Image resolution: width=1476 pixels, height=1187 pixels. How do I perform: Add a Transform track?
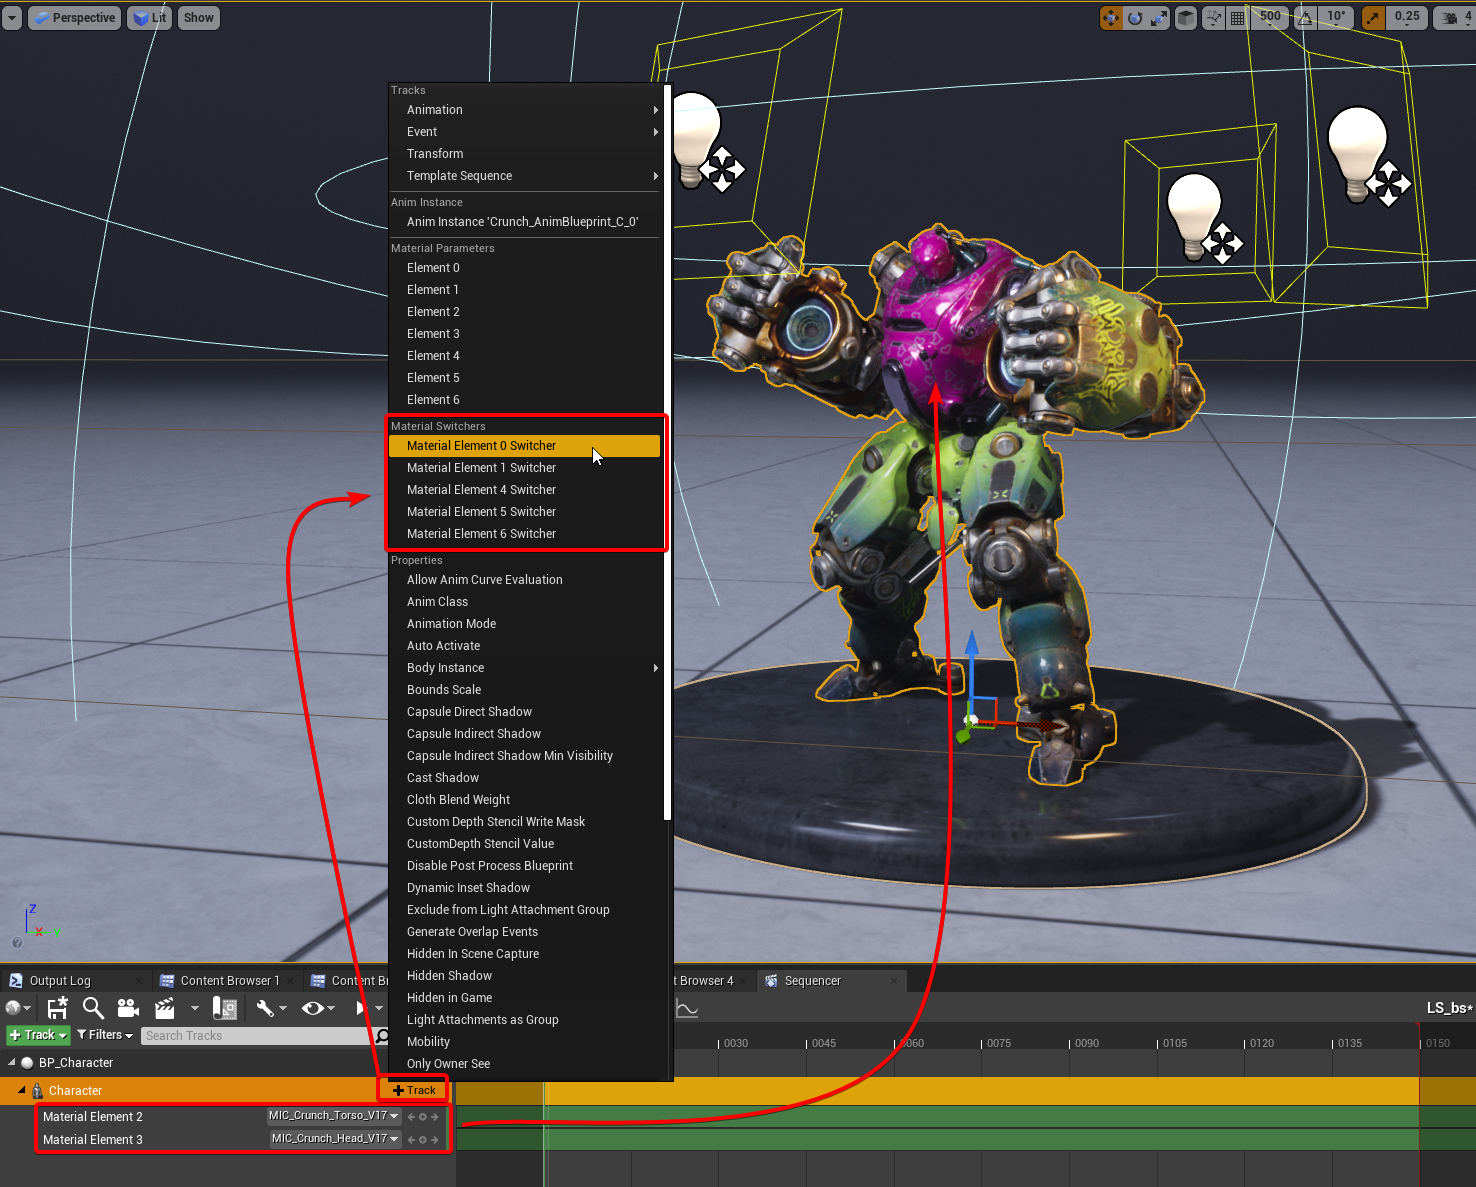[525, 154]
